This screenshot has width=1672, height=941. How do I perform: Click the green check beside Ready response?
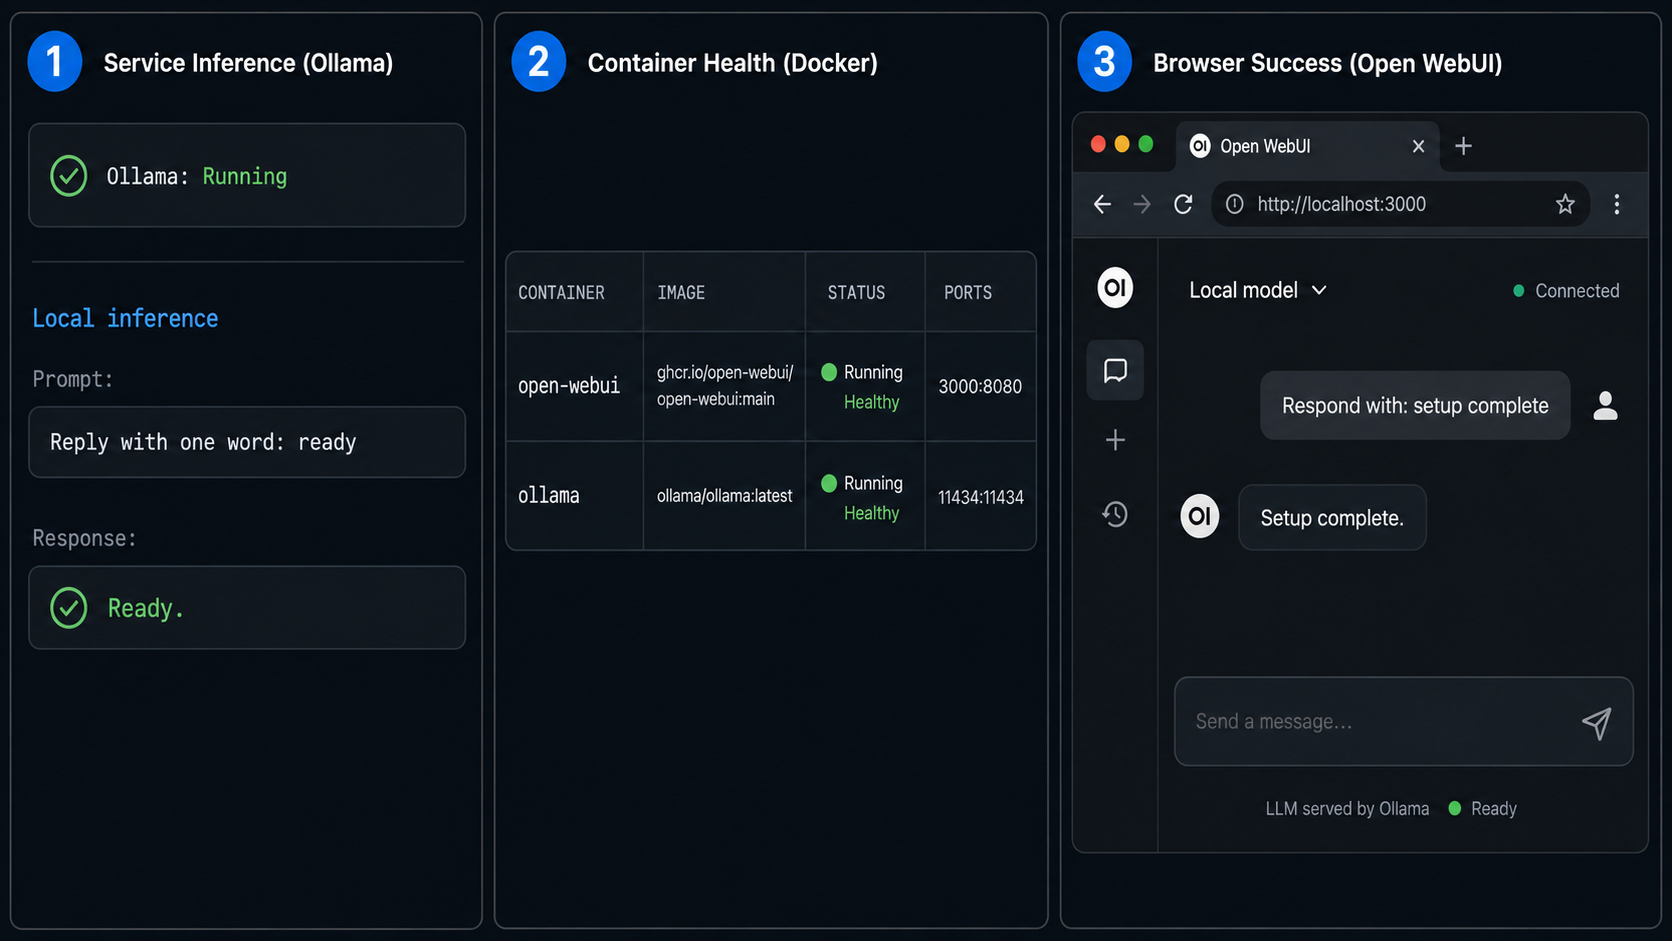click(x=69, y=608)
